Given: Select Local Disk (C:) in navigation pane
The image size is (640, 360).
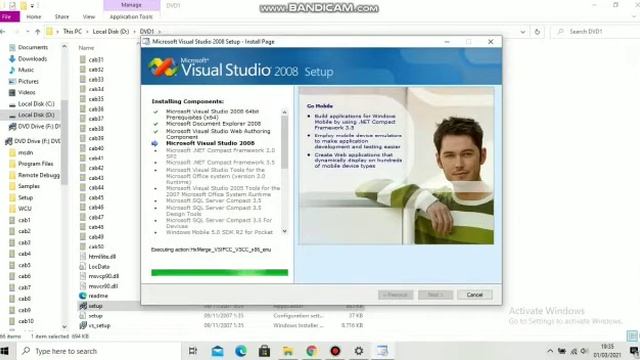Looking at the screenshot, I should click(x=36, y=104).
